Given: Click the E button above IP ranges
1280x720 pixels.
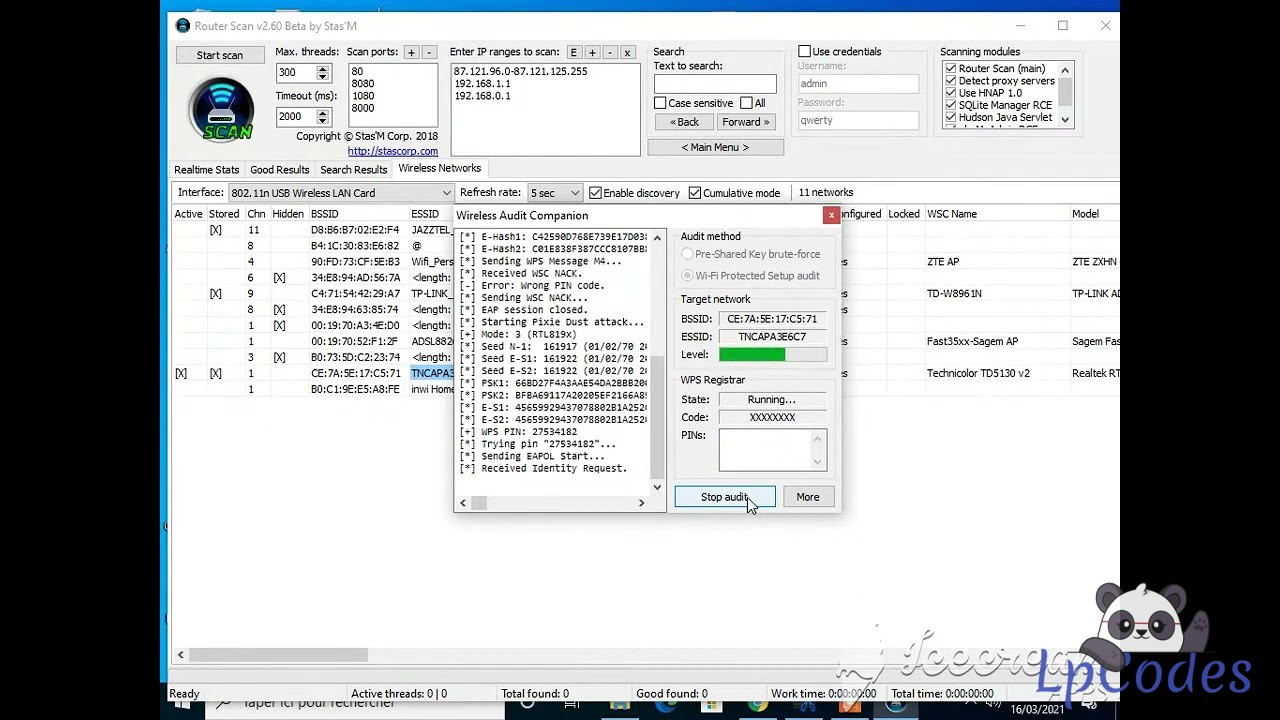Looking at the screenshot, I should pos(573,52).
